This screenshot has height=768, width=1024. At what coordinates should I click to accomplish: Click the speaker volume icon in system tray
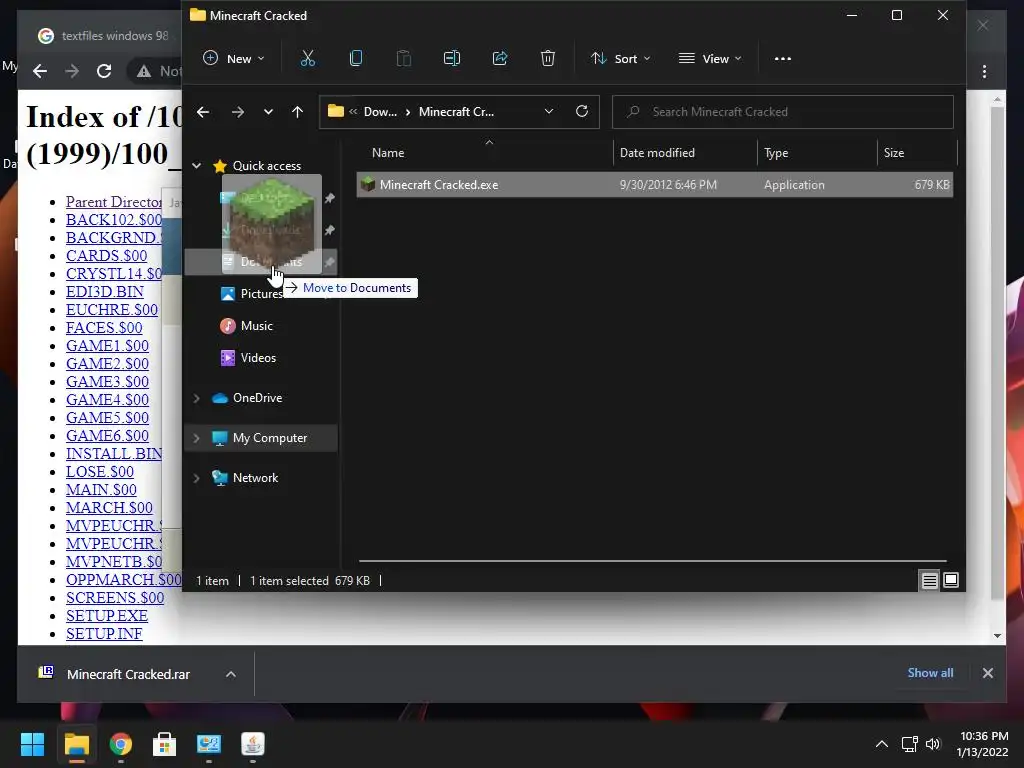pos(933,744)
